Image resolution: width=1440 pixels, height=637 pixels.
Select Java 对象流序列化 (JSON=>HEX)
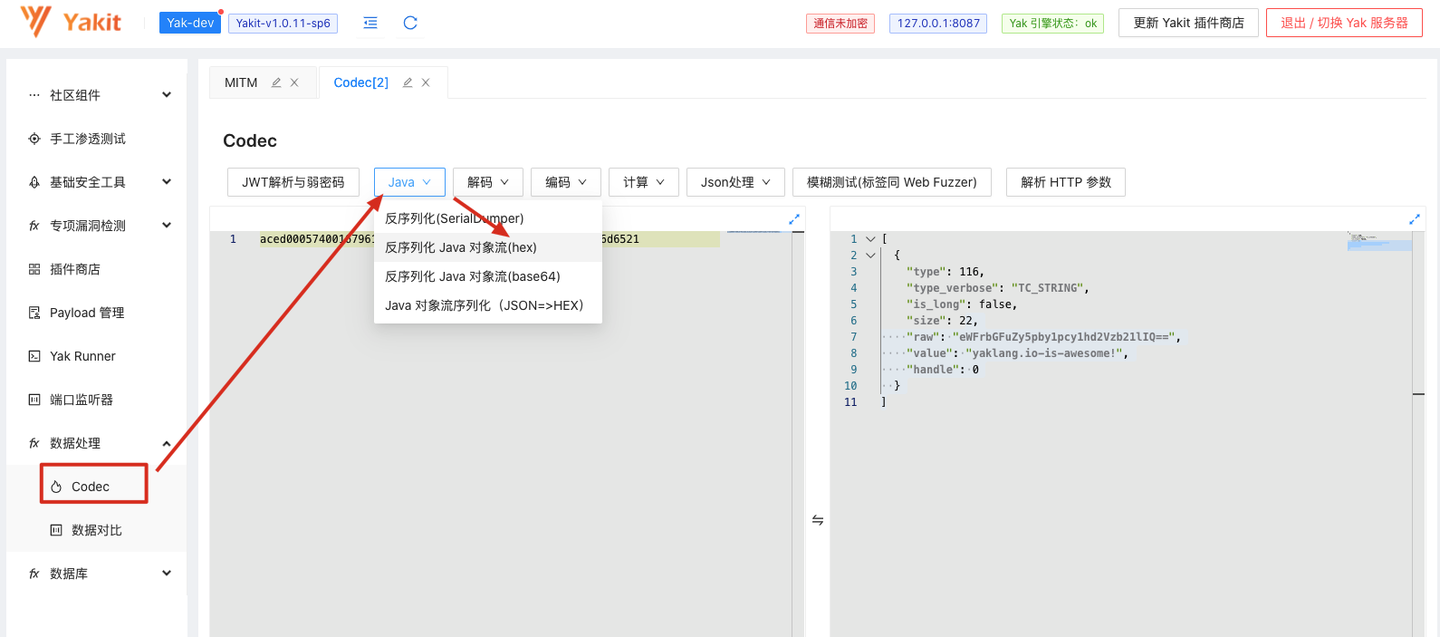pyautogui.click(x=488, y=305)
